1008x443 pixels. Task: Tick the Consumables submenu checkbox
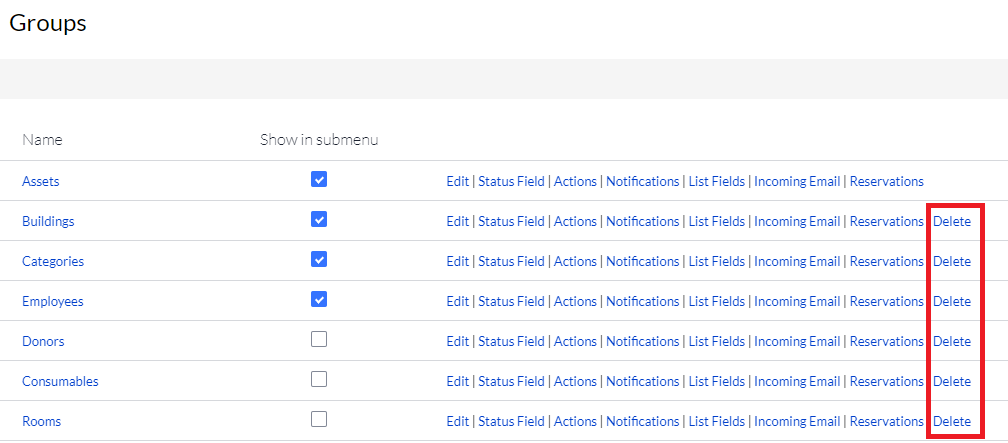coord(319,379)
